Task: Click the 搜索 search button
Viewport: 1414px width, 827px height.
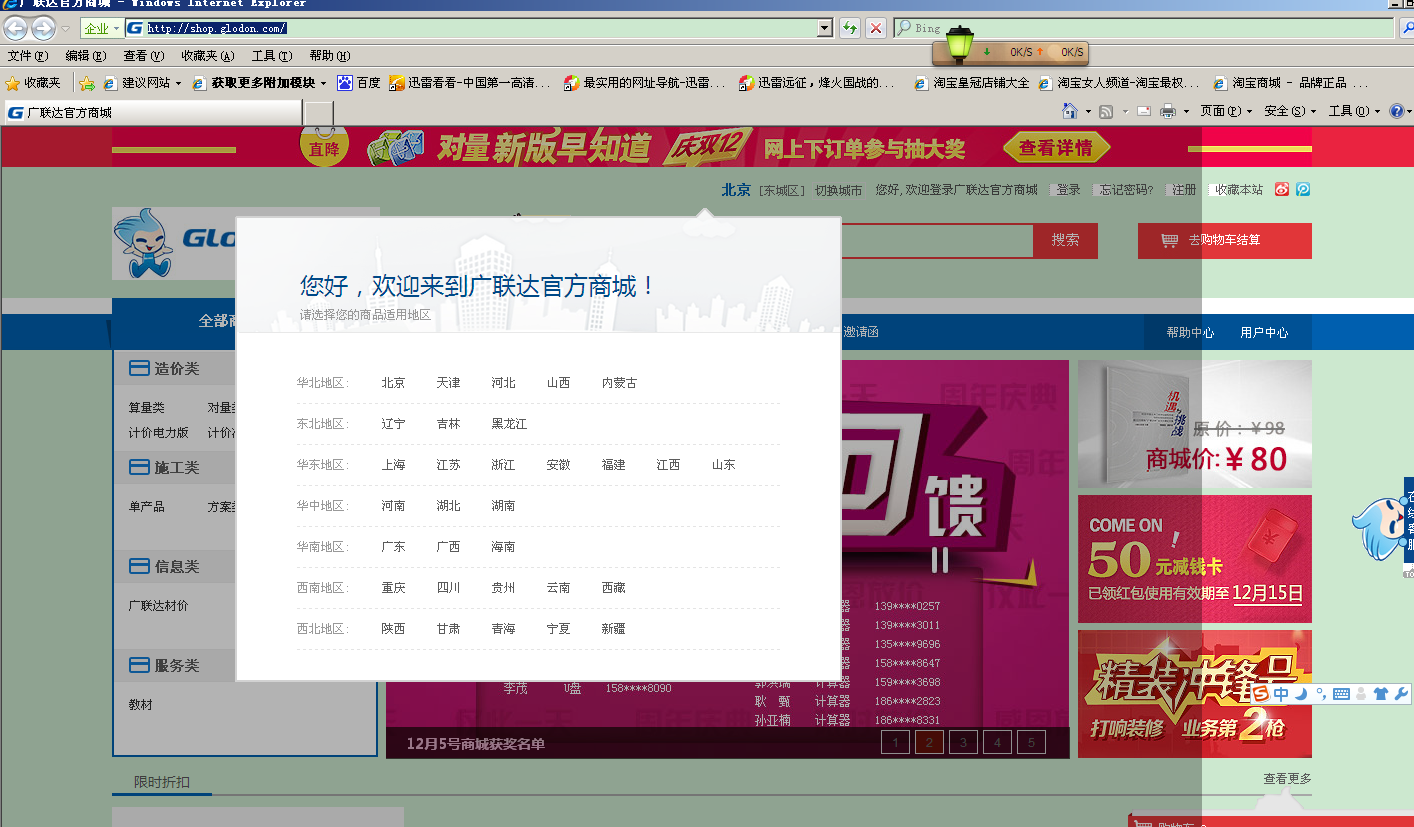Action: pos(1065,241)
